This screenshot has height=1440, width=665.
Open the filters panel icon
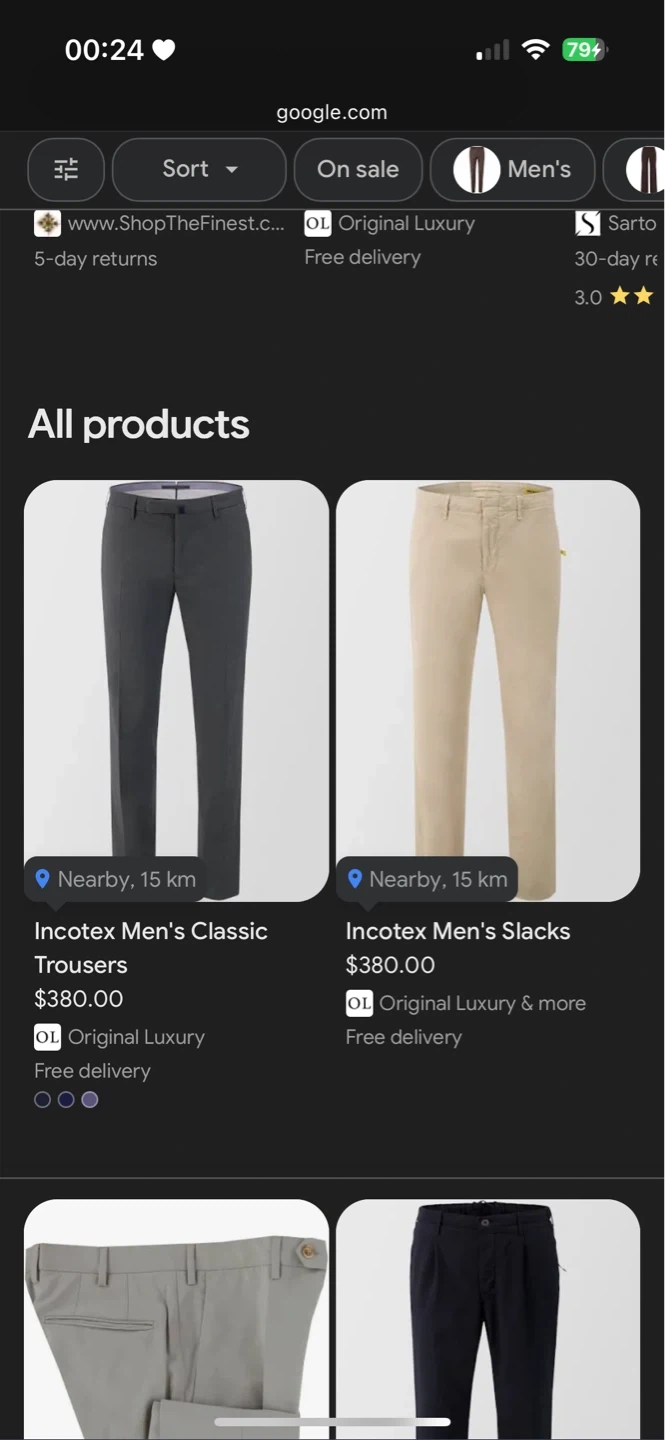[66, 170]
